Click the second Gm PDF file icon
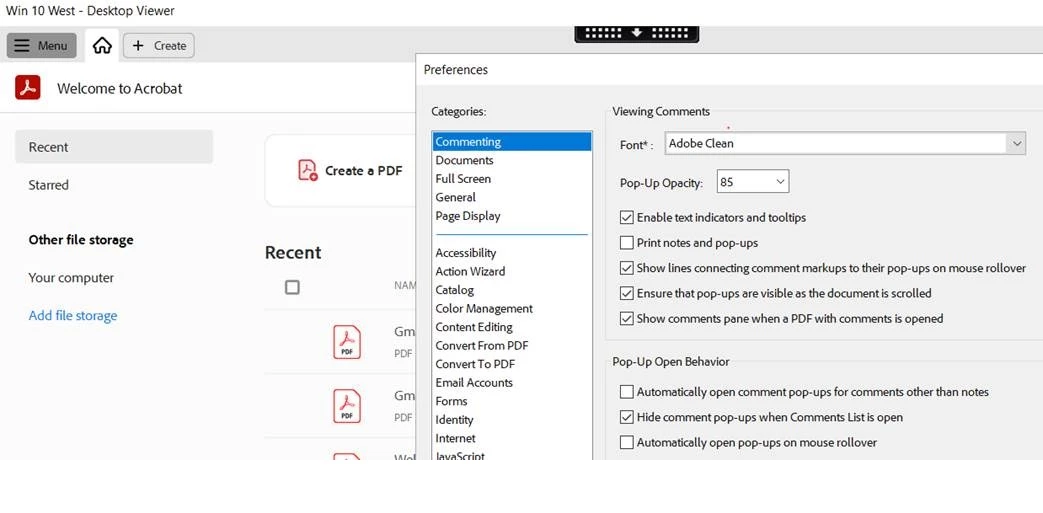Image resolution: width=1043 pixels, height=513 pixels. click(x=347, y=405)
